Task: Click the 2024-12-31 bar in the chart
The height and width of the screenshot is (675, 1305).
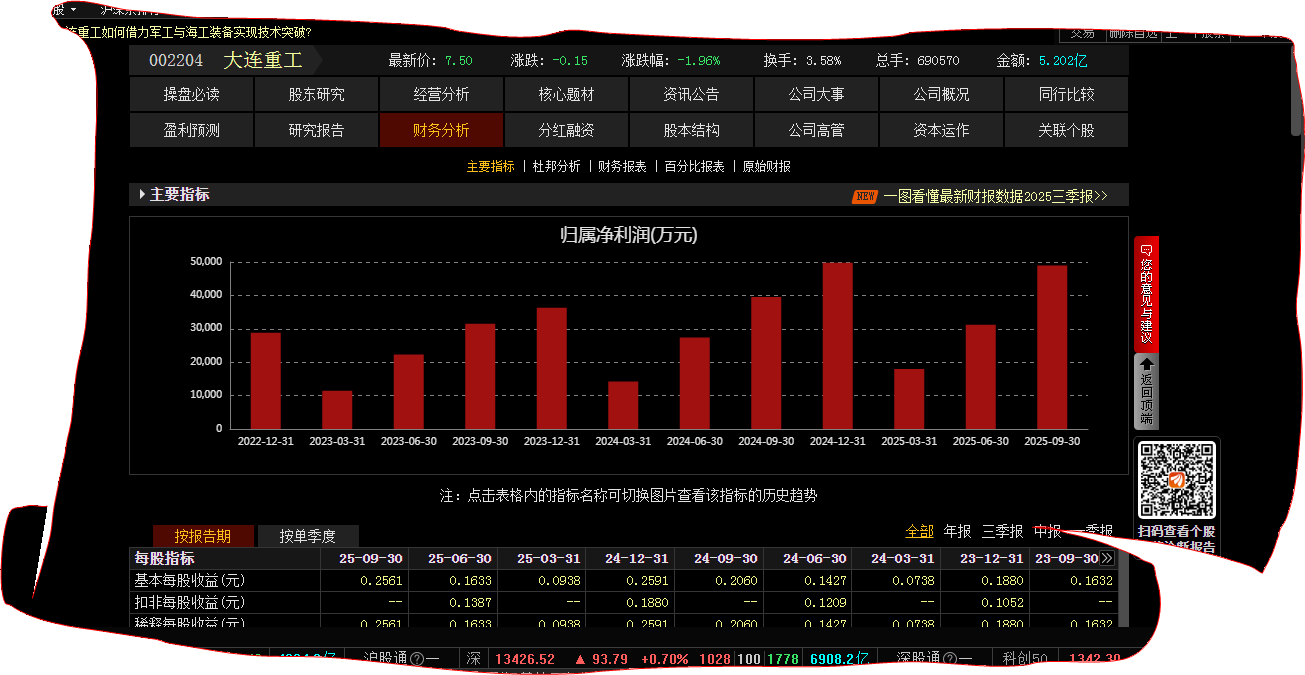Action: [x=837, y=346]
